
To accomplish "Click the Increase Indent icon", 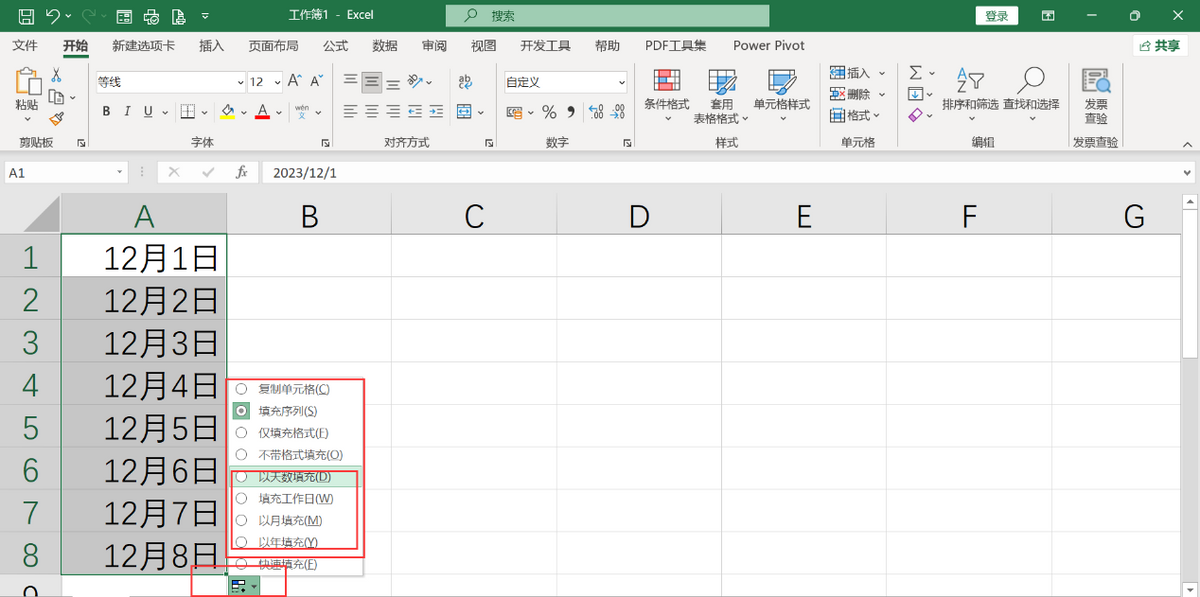I will pyautogui.click(x=436, y=112).
